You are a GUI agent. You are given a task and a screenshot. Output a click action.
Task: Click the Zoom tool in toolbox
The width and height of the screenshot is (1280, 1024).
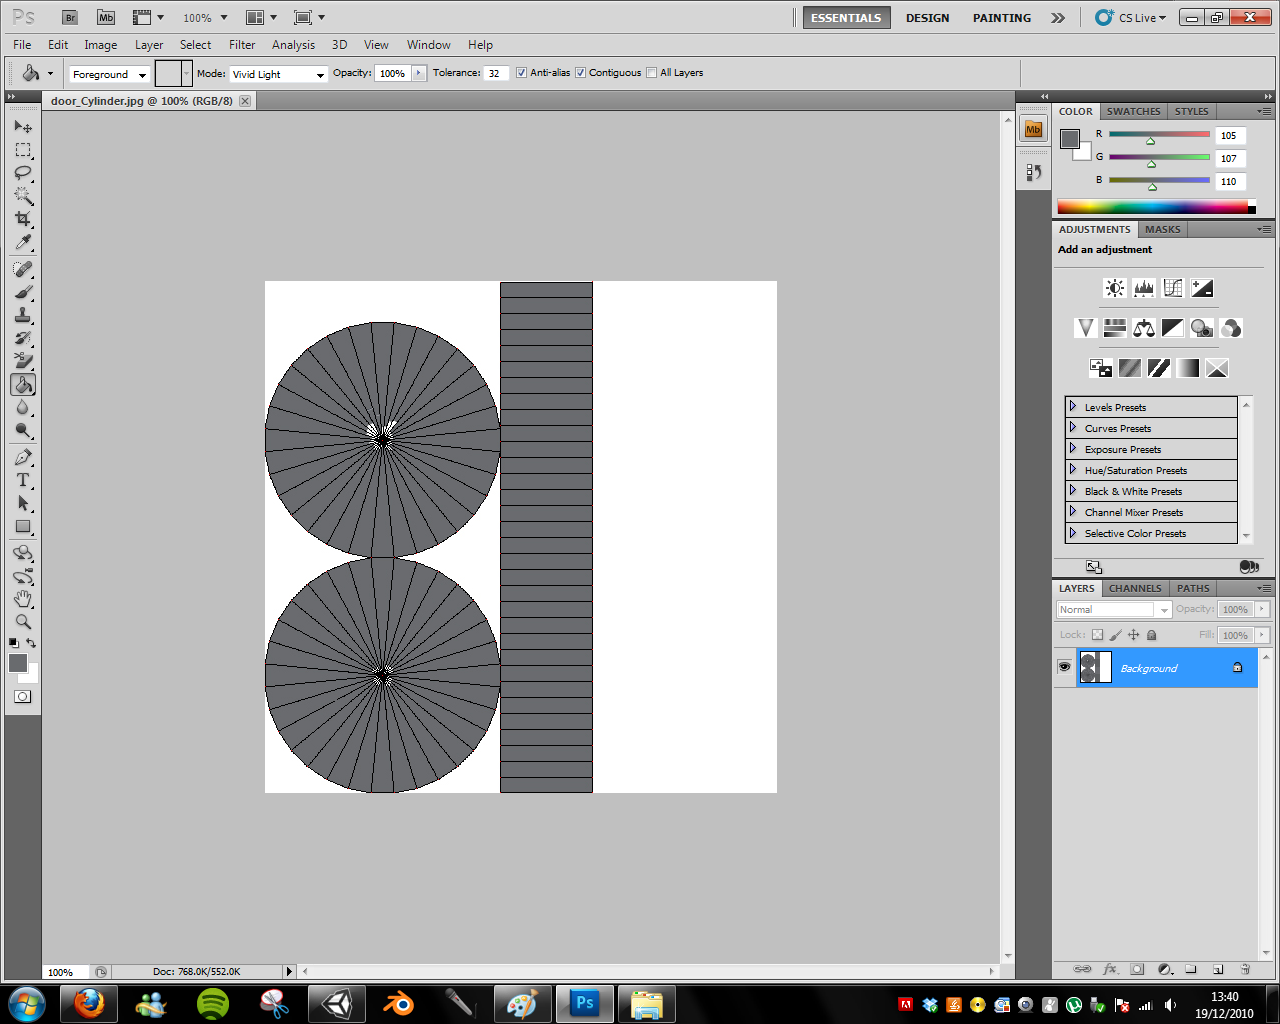pos(23,622)
